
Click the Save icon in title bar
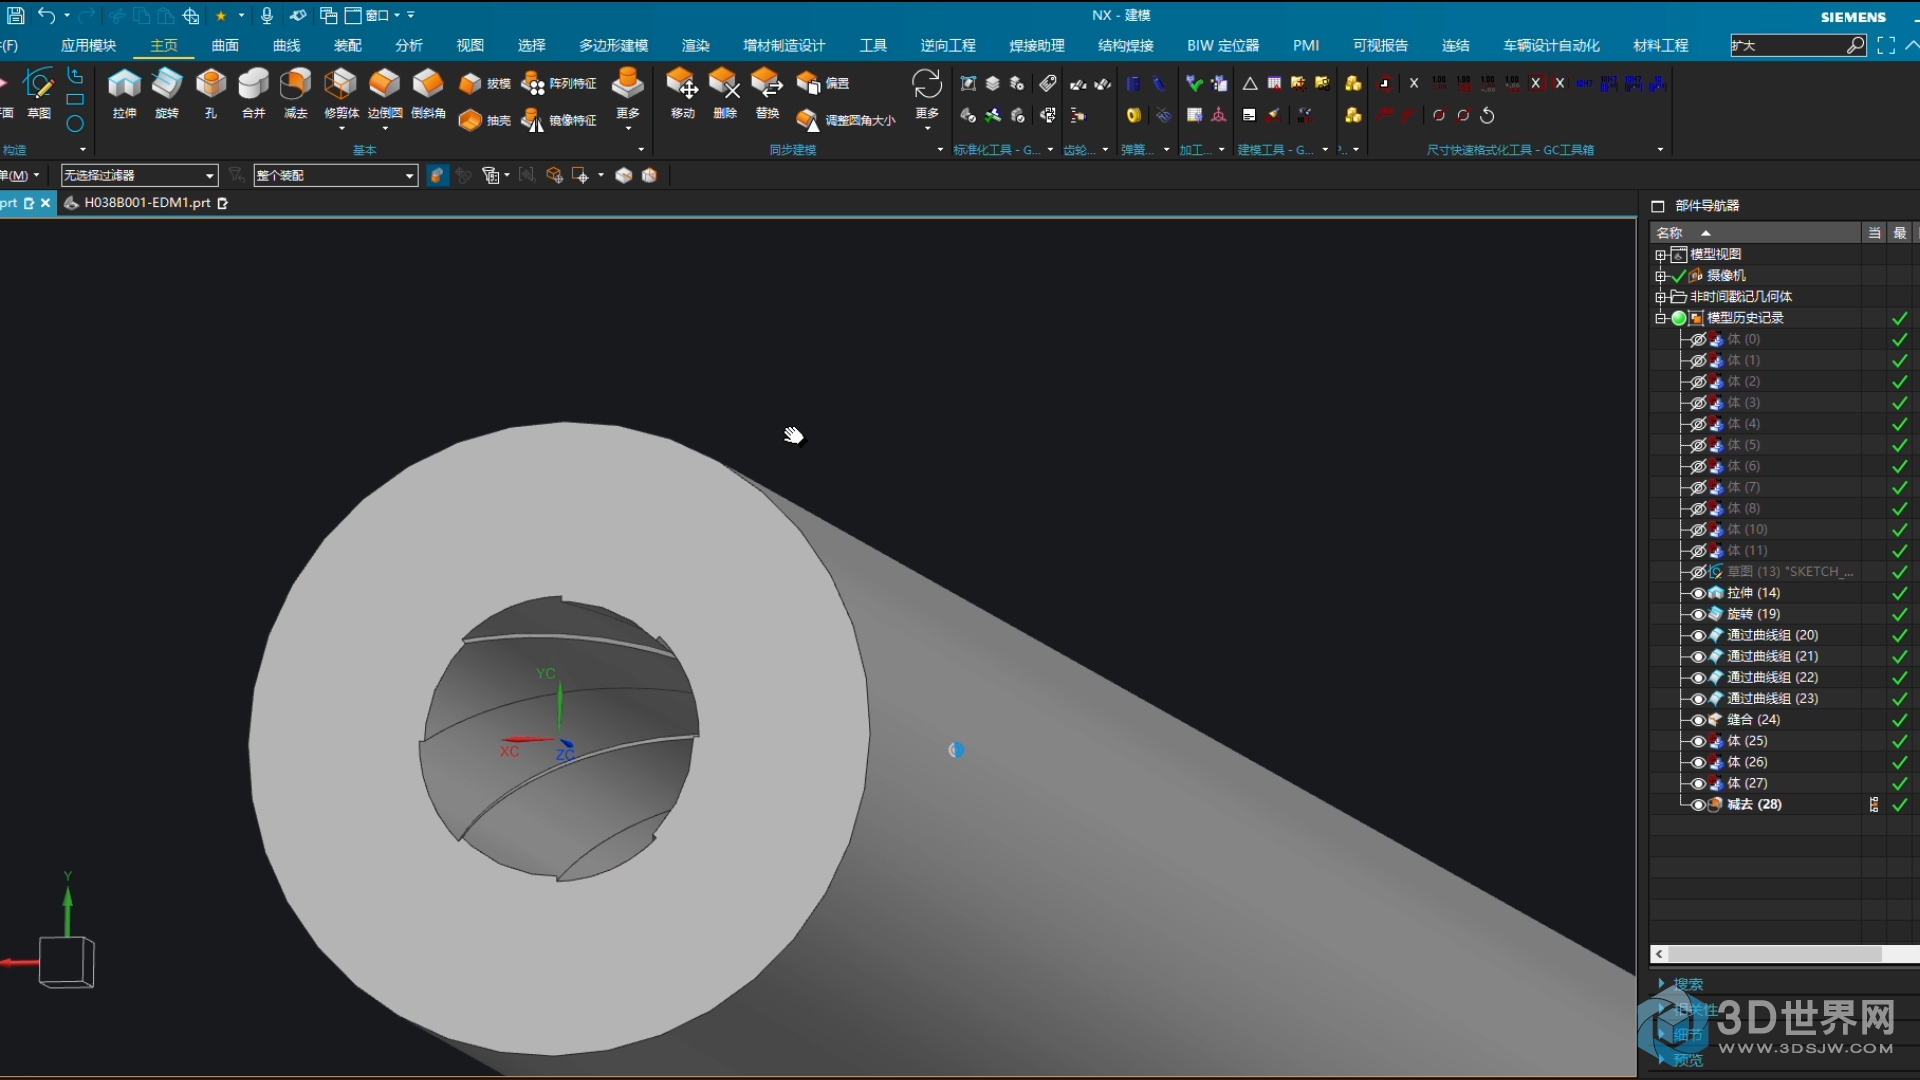click(16, 15)
